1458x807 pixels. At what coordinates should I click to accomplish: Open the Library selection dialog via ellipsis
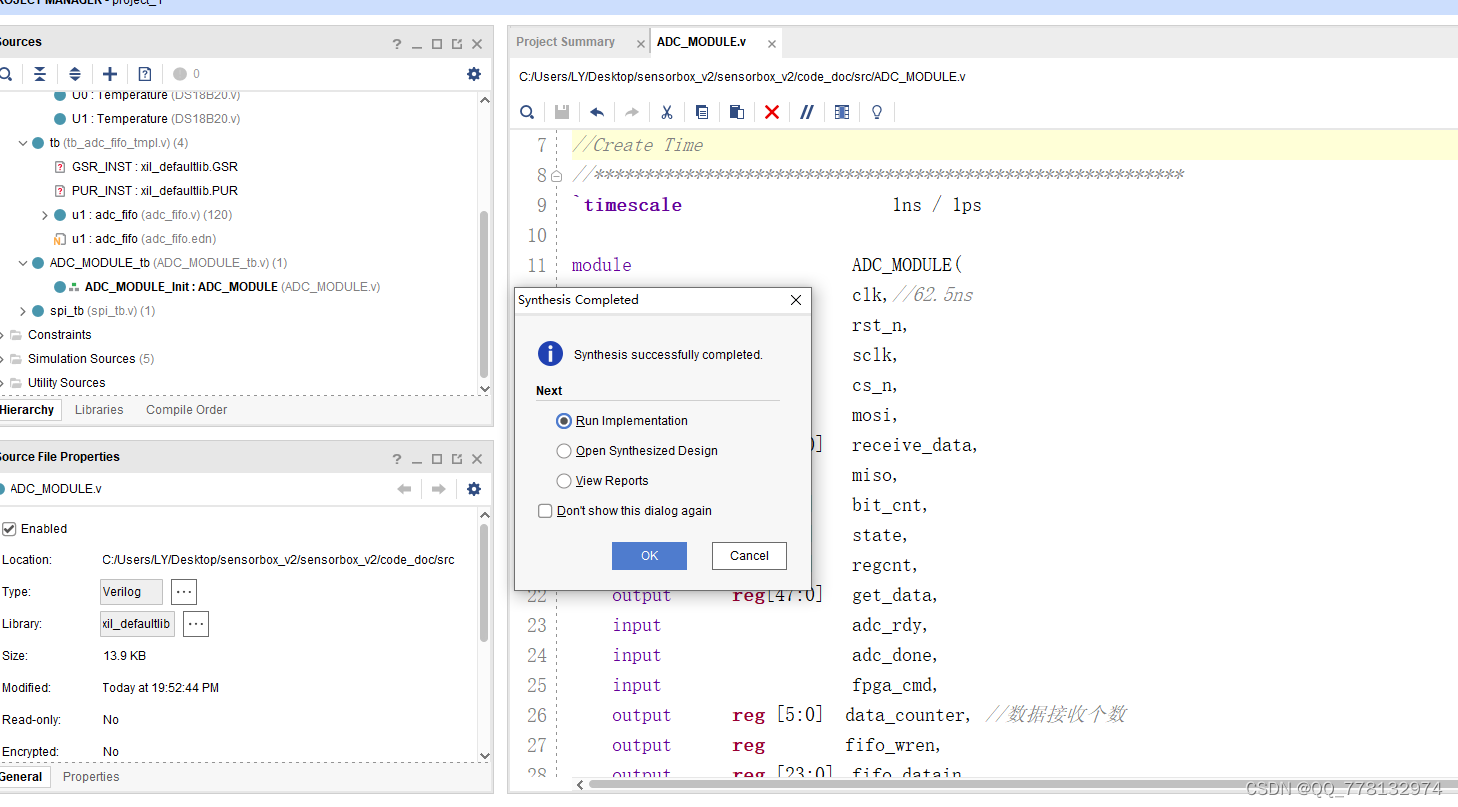[195, 623]
